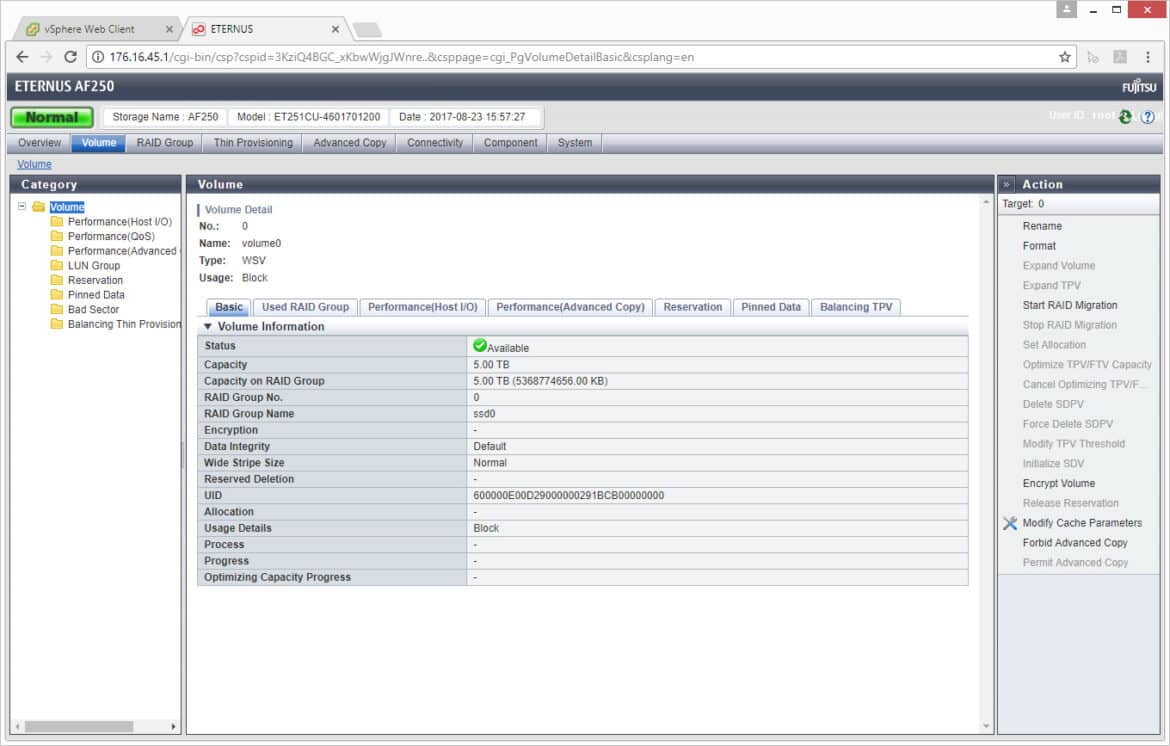Image resolution: width=1170 pixels, height=746 pixels.
Task: Click the Normal status button
Action: click(51, 117)
